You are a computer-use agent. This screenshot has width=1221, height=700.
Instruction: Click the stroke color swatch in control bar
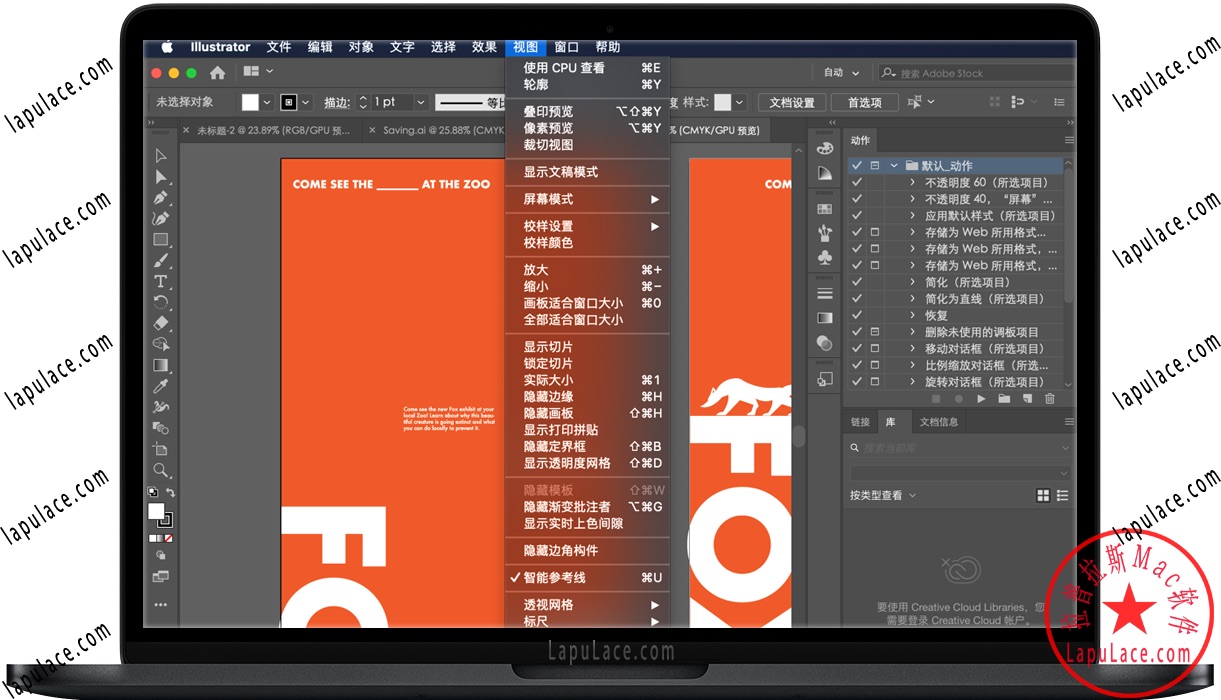288,102
